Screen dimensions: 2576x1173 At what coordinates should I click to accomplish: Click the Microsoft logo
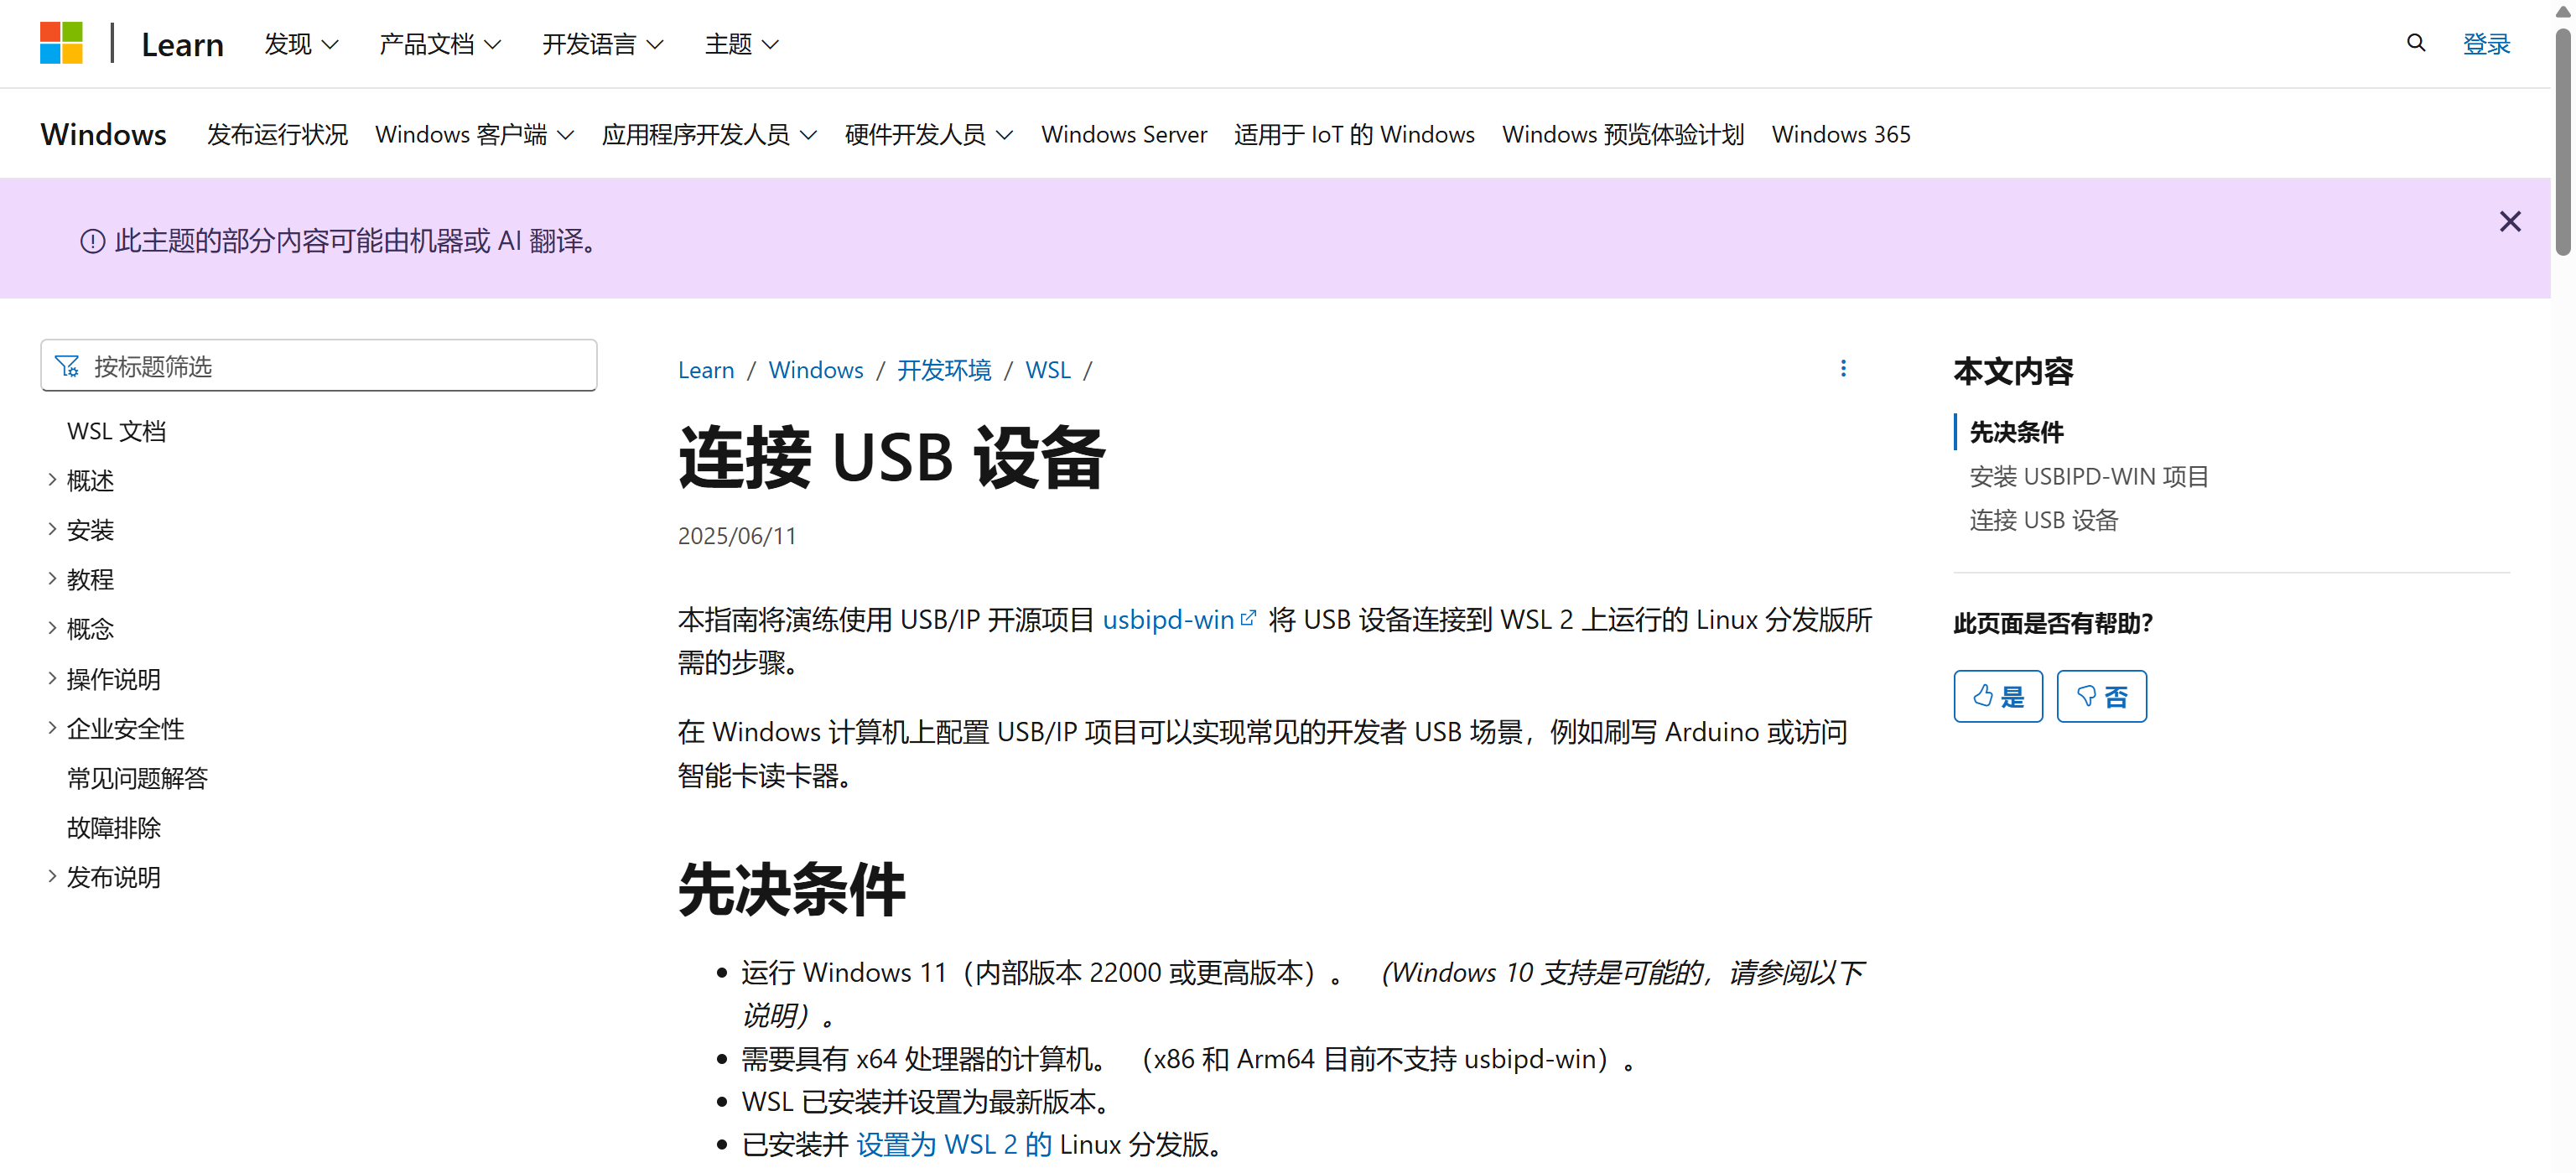point(61,43)
